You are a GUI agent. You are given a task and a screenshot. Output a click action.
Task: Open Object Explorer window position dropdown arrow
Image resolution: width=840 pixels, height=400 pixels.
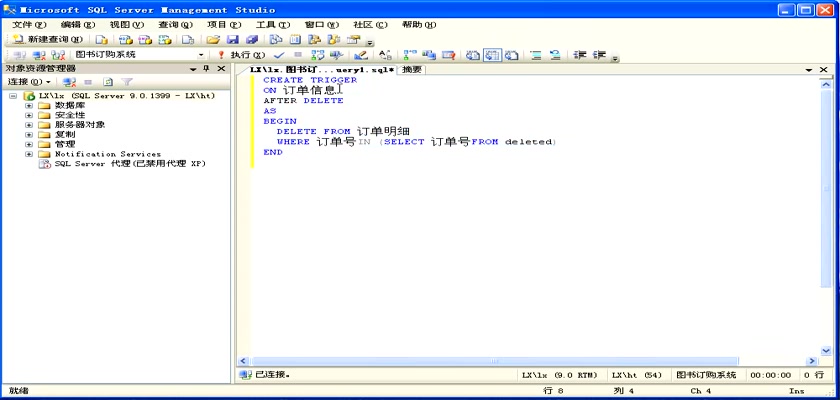[x=193, y=69]
